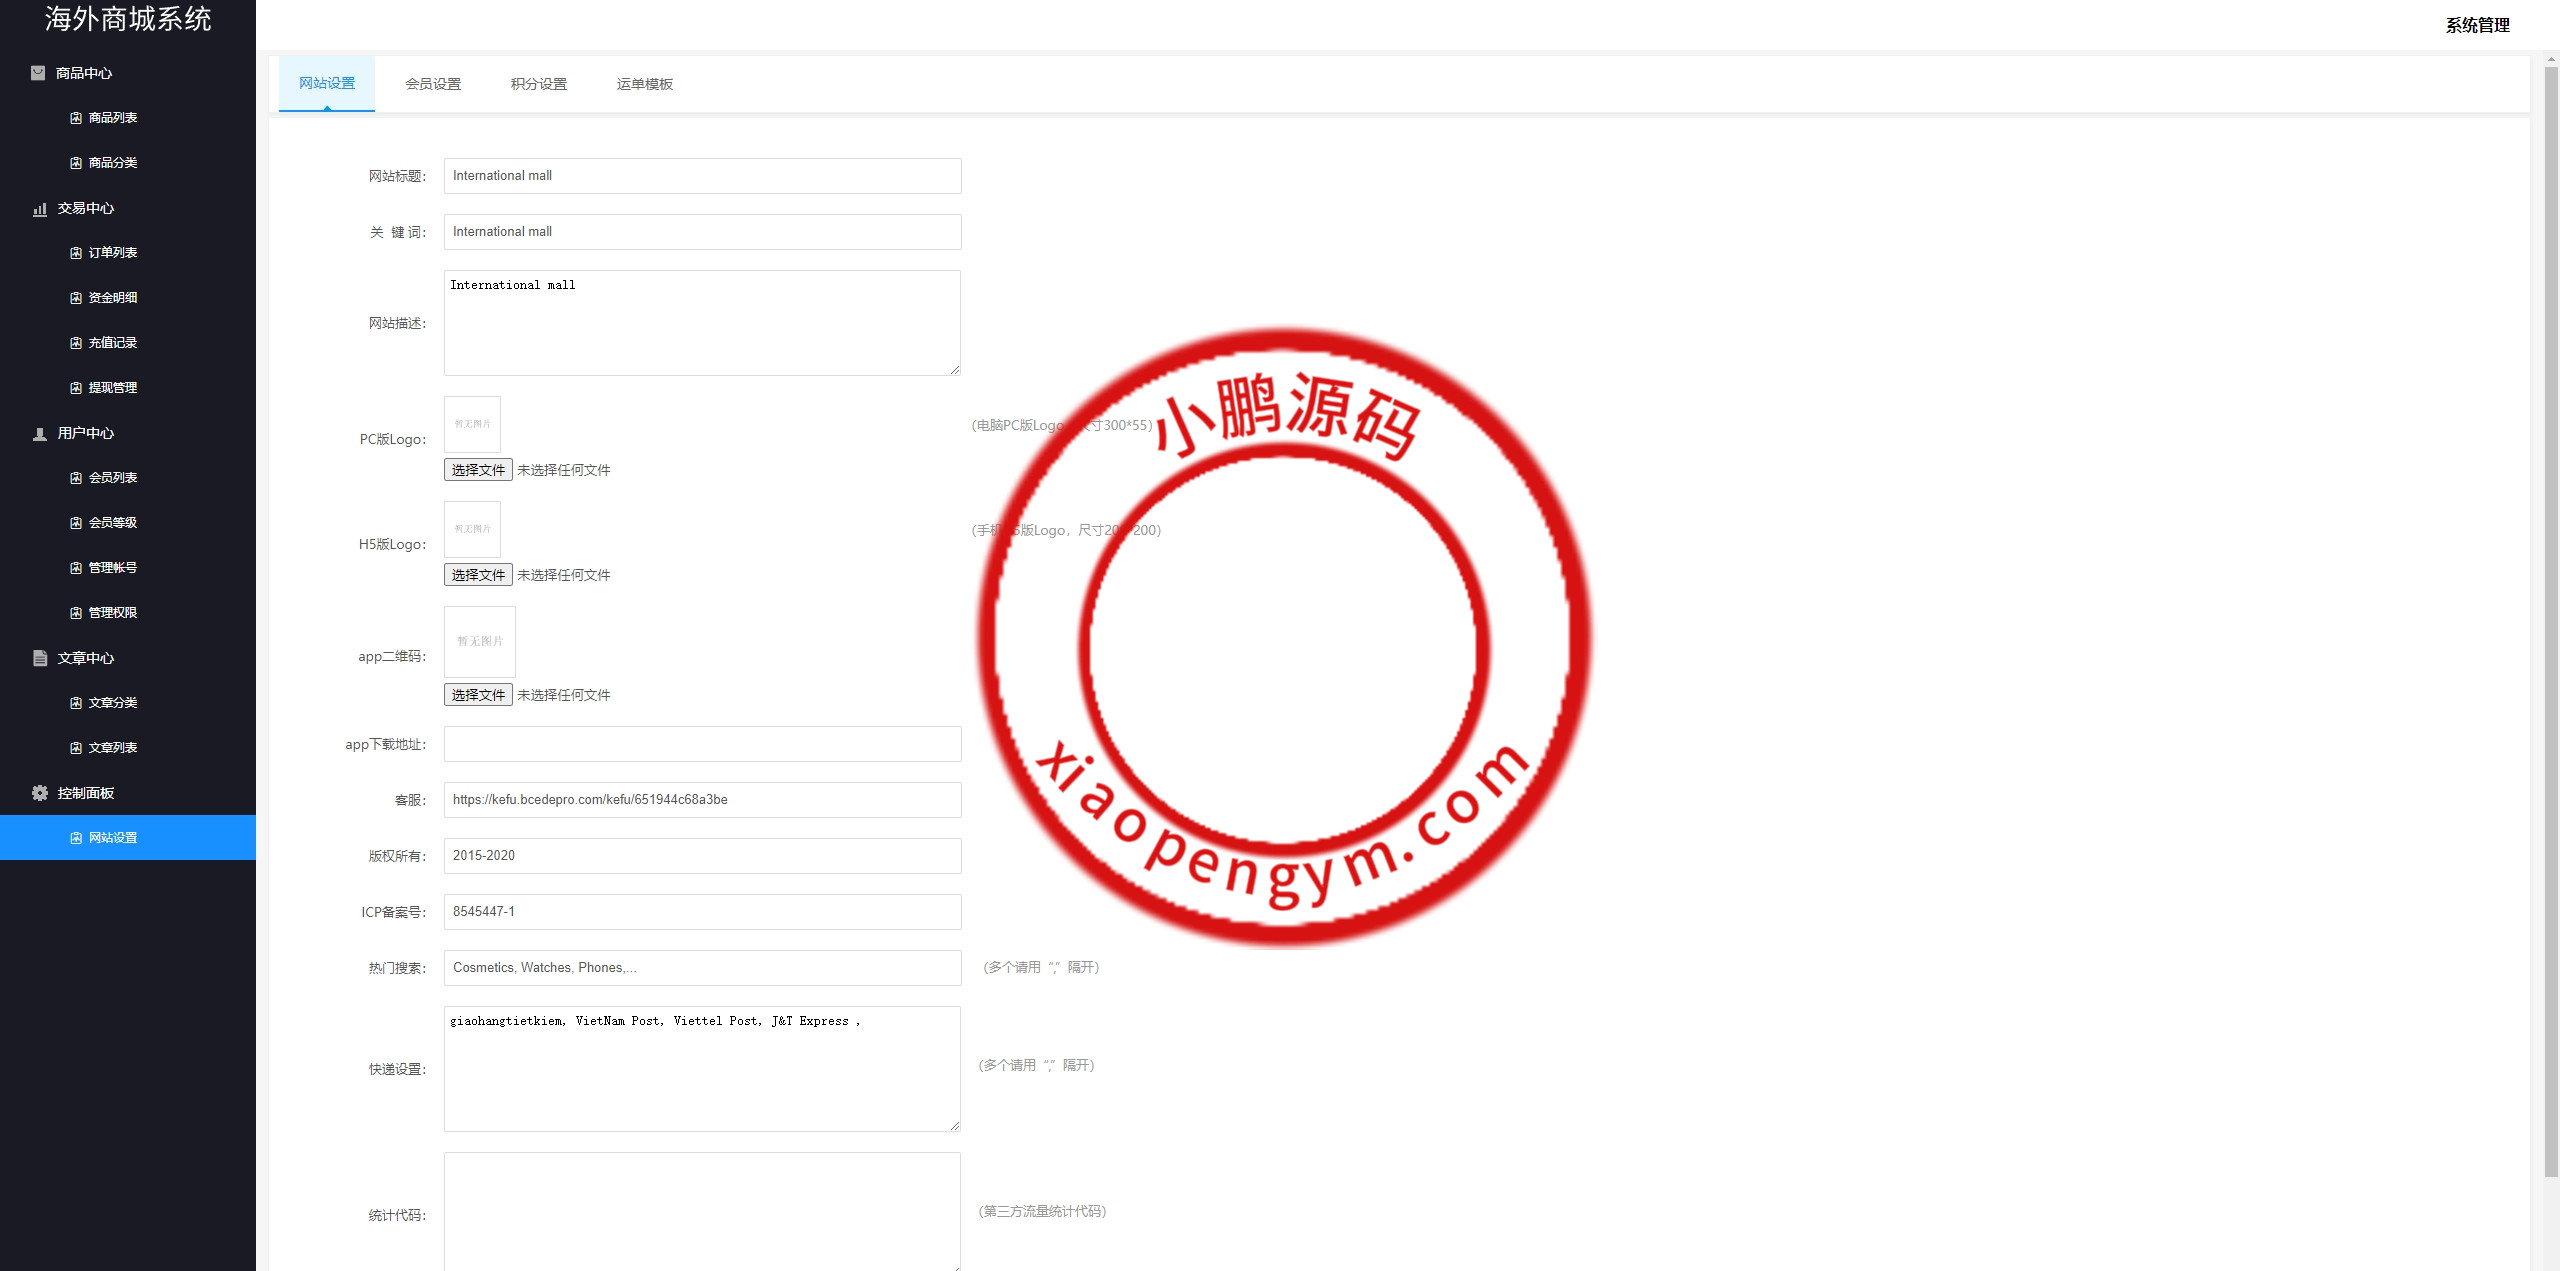The width and height of the screenshot is (2560, 1271).
Task: Click the H5版Logo placeholder thumbnail
Action: click(472, 529)
